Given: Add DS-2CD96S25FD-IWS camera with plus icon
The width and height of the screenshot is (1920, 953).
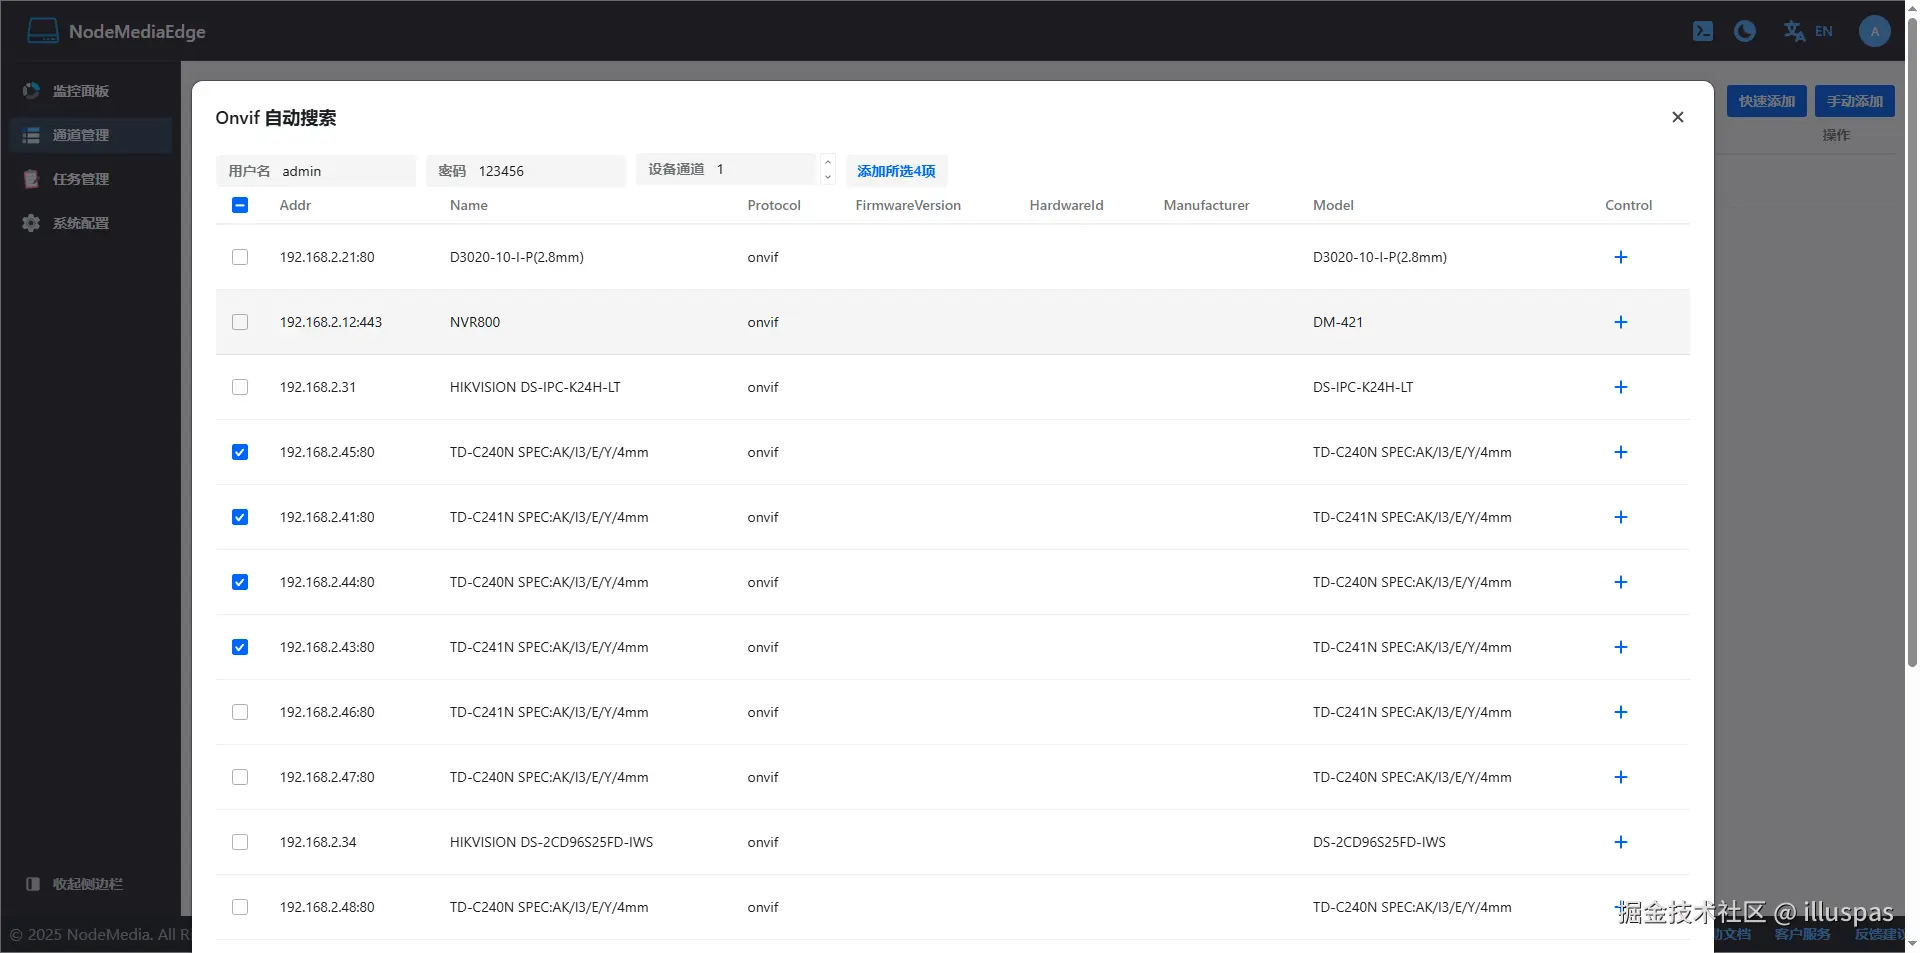Looking at the screenshot, I should pyautogui.click(x=1621, y=842).
